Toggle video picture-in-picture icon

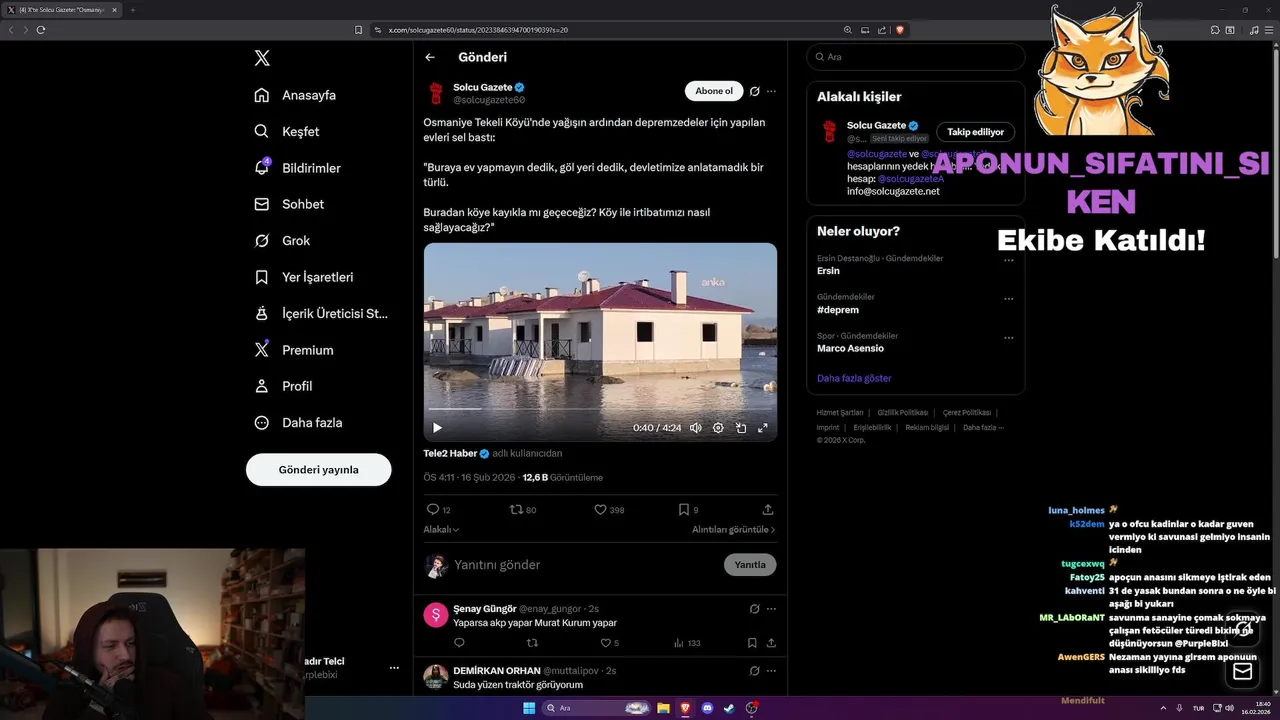pos(741,428)
